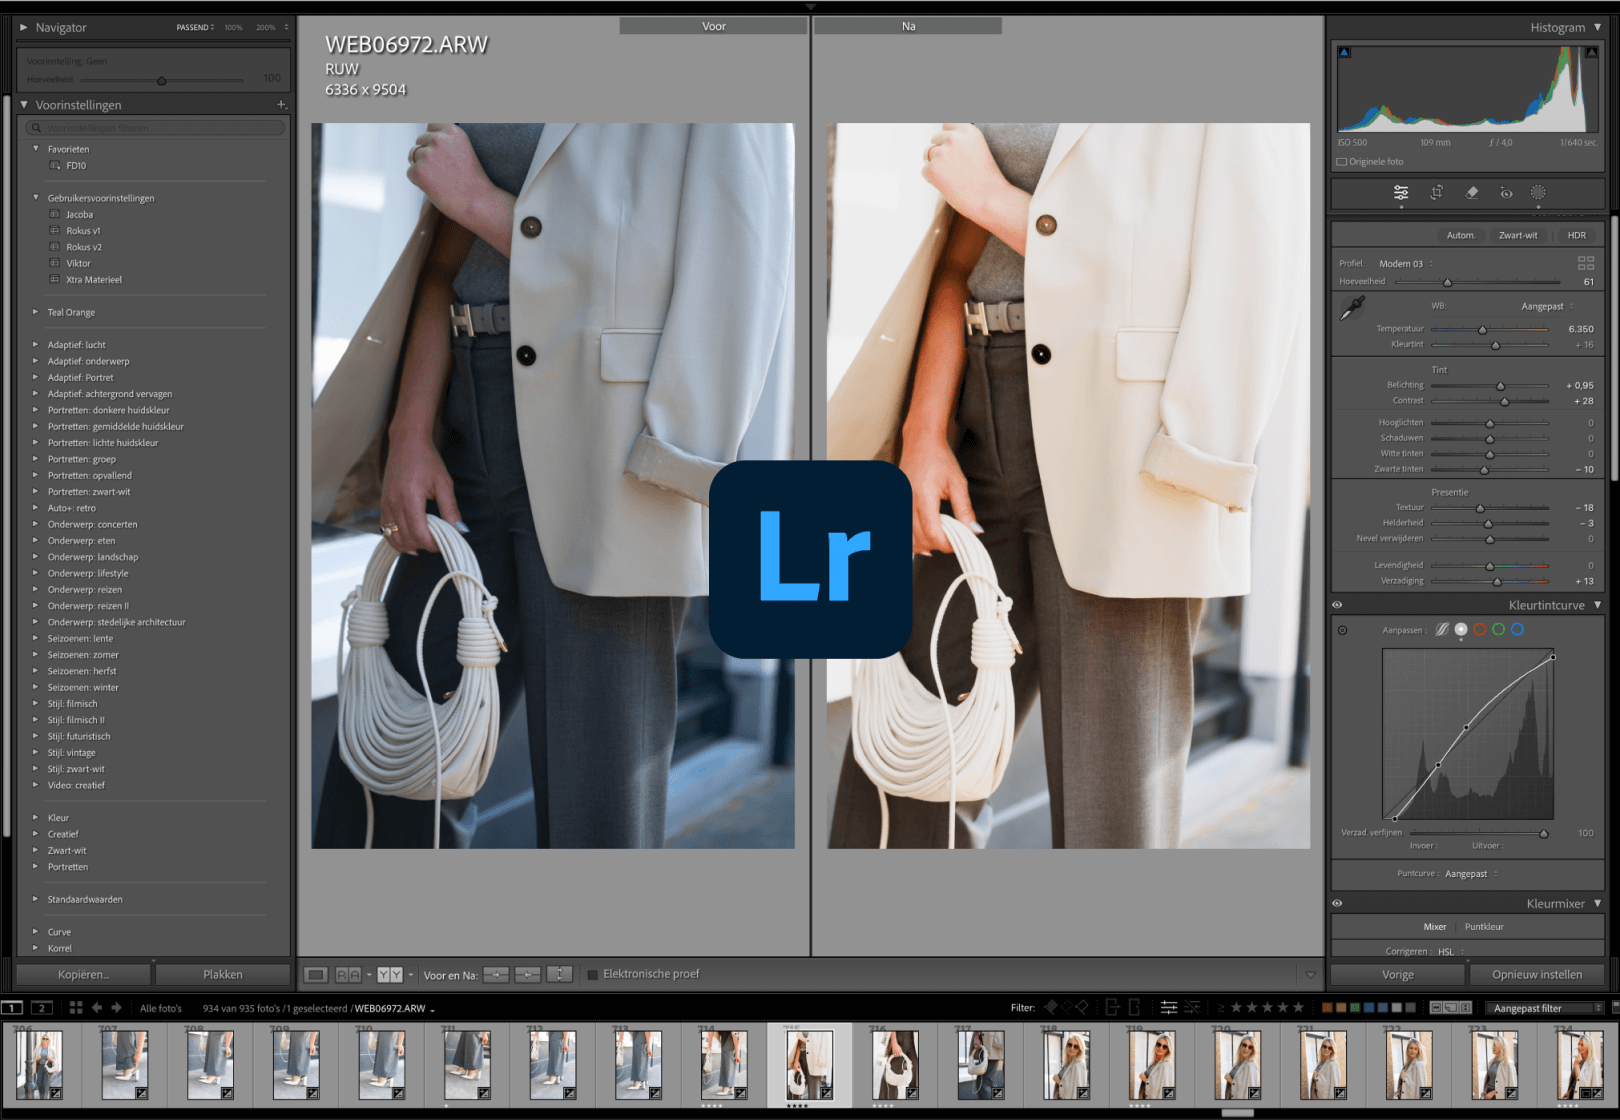The width and height of the screenshot is (1620, 1120).
Task: Add new preset with plus icon
Action: [281, 105]
